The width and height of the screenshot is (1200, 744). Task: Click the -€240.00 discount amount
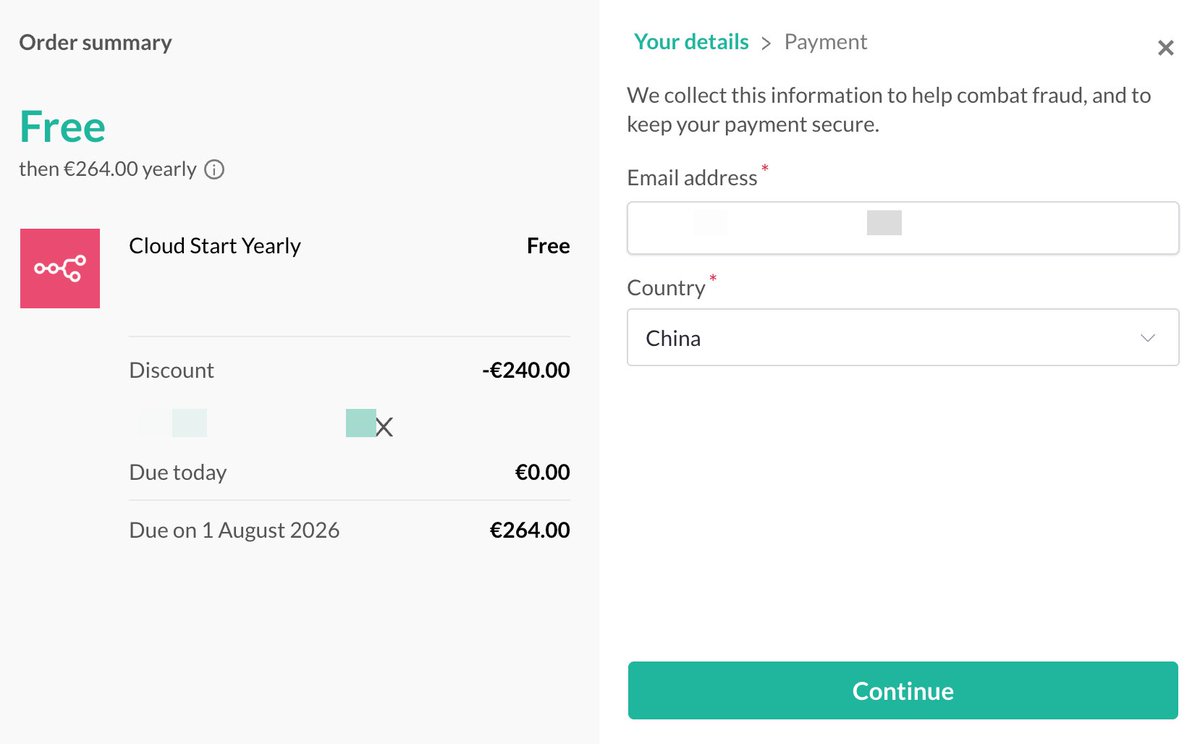click(526, 370)
